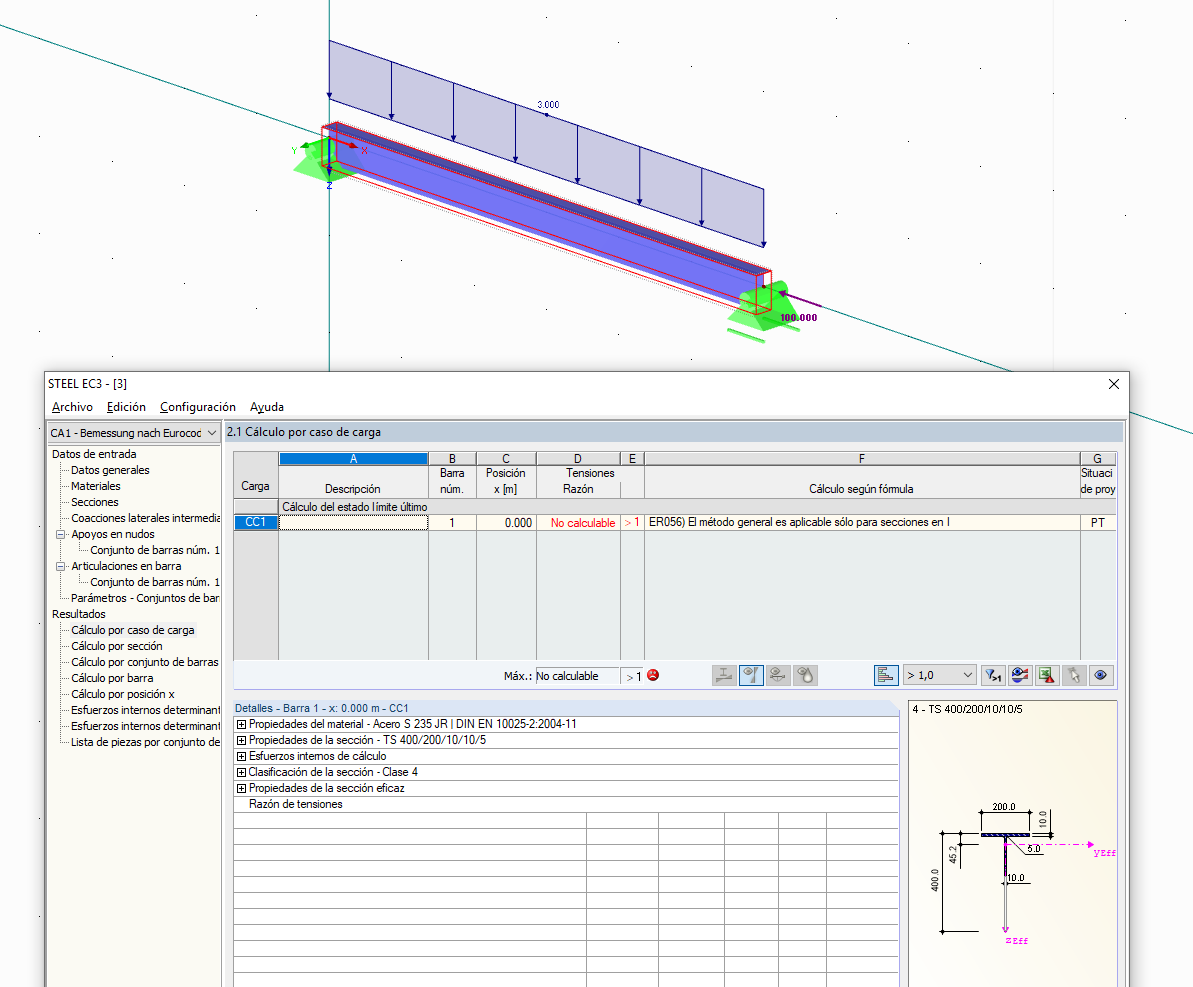Screen dimensions: 1193x987
Task: Click the fourth greyed view-mode icon
Action: click(805, 675)
